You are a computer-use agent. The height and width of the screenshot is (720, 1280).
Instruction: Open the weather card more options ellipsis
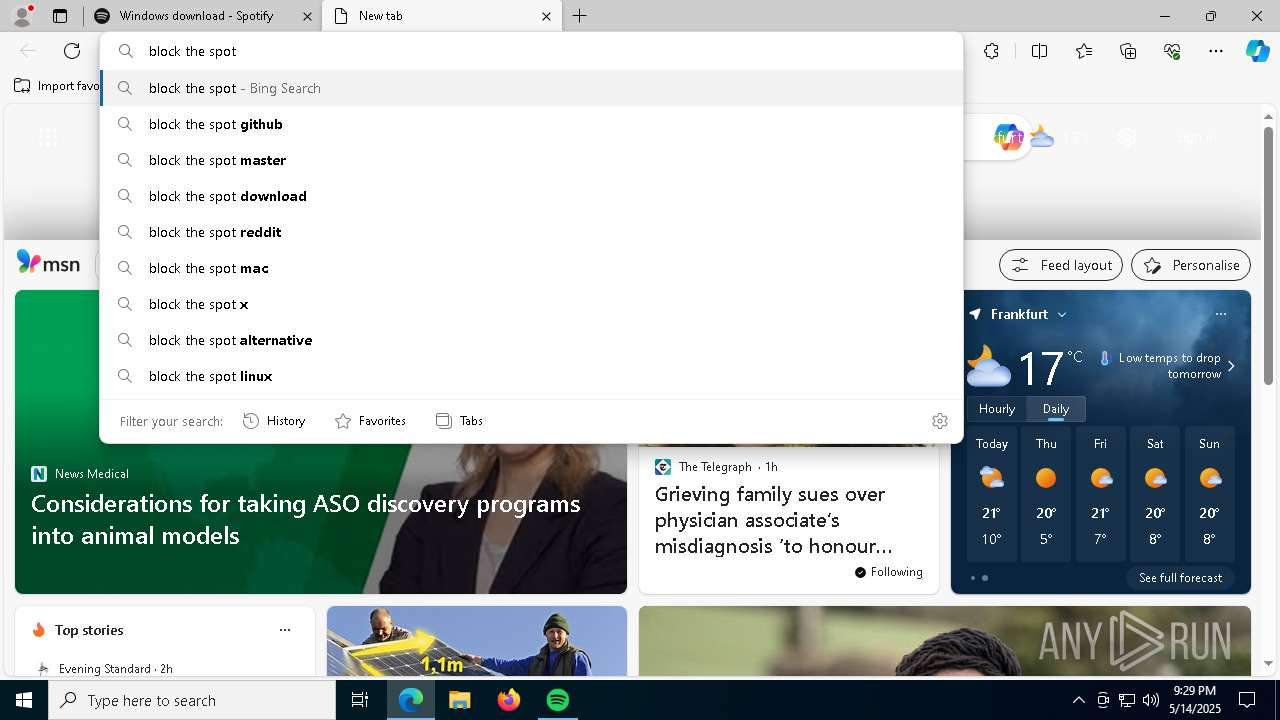pyautogui.click(x=1220, y=314)
